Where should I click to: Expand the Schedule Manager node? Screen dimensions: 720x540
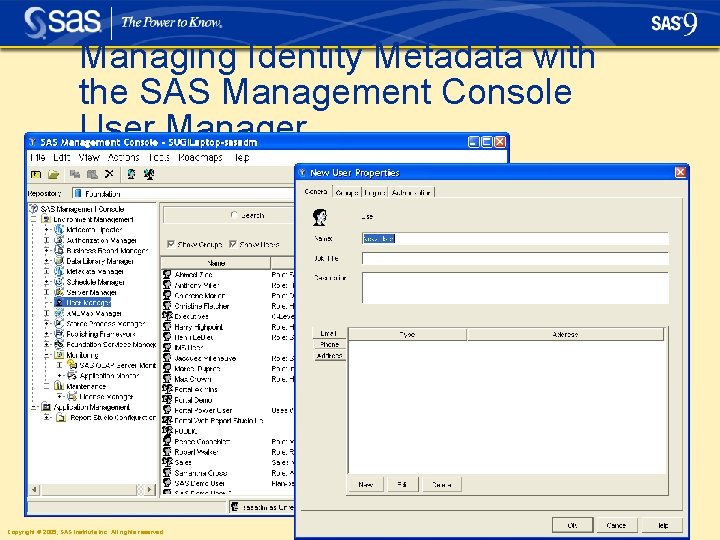pos(46,282)
